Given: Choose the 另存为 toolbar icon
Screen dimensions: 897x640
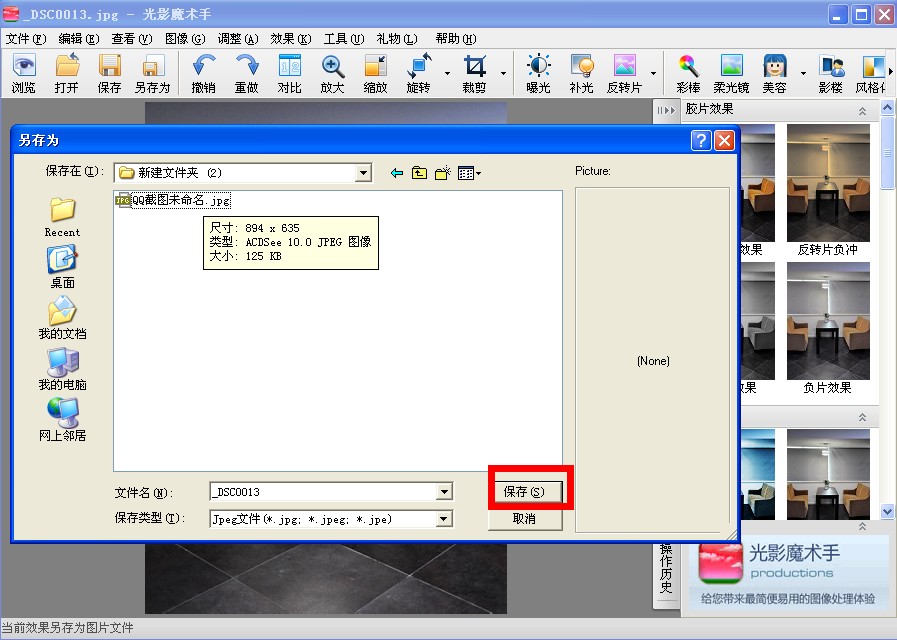Looking at the screenshot, I should (x=153, y=73).
